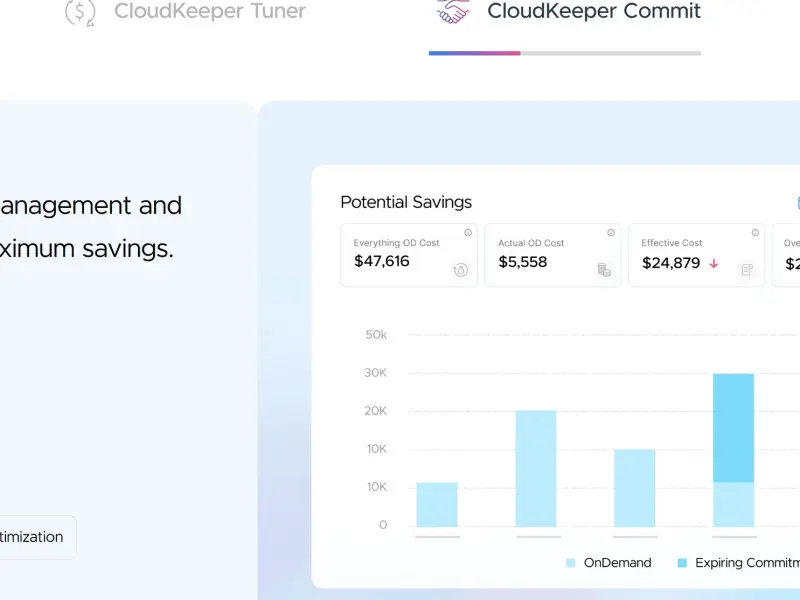This screenshot has height=600, width=800.
Task: Click the CloudKeeper Commit handshake icon
Action: pyautogui.click(x=453, y=11)
